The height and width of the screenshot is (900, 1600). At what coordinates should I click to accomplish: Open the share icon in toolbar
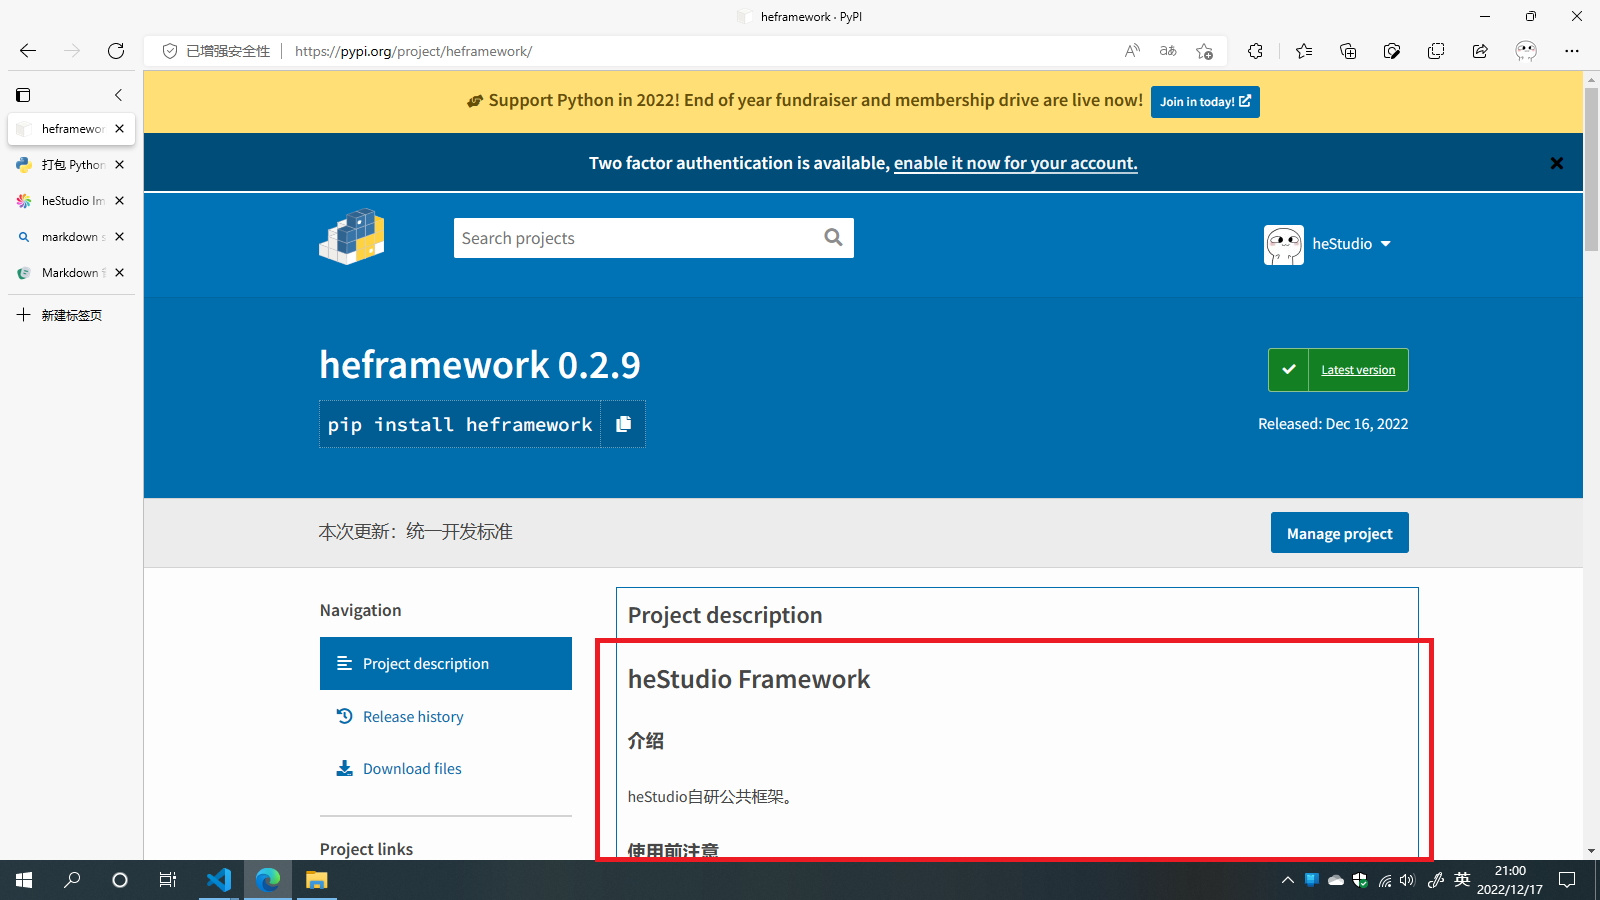click(x=1480, y=51)
